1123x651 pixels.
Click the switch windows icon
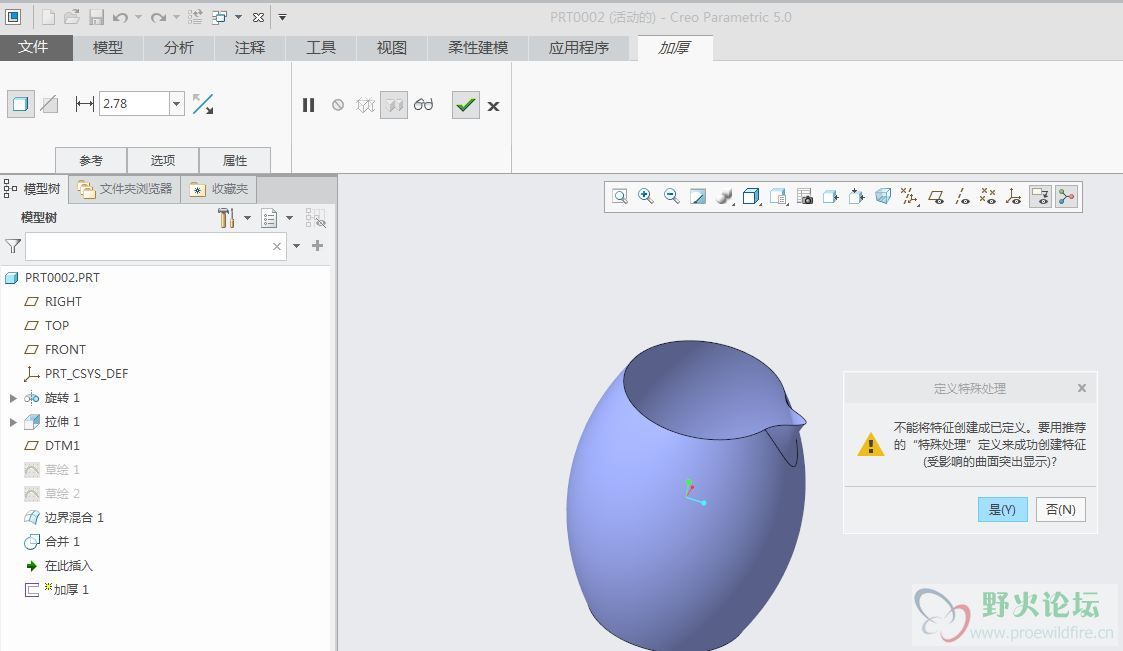(220, 17)
